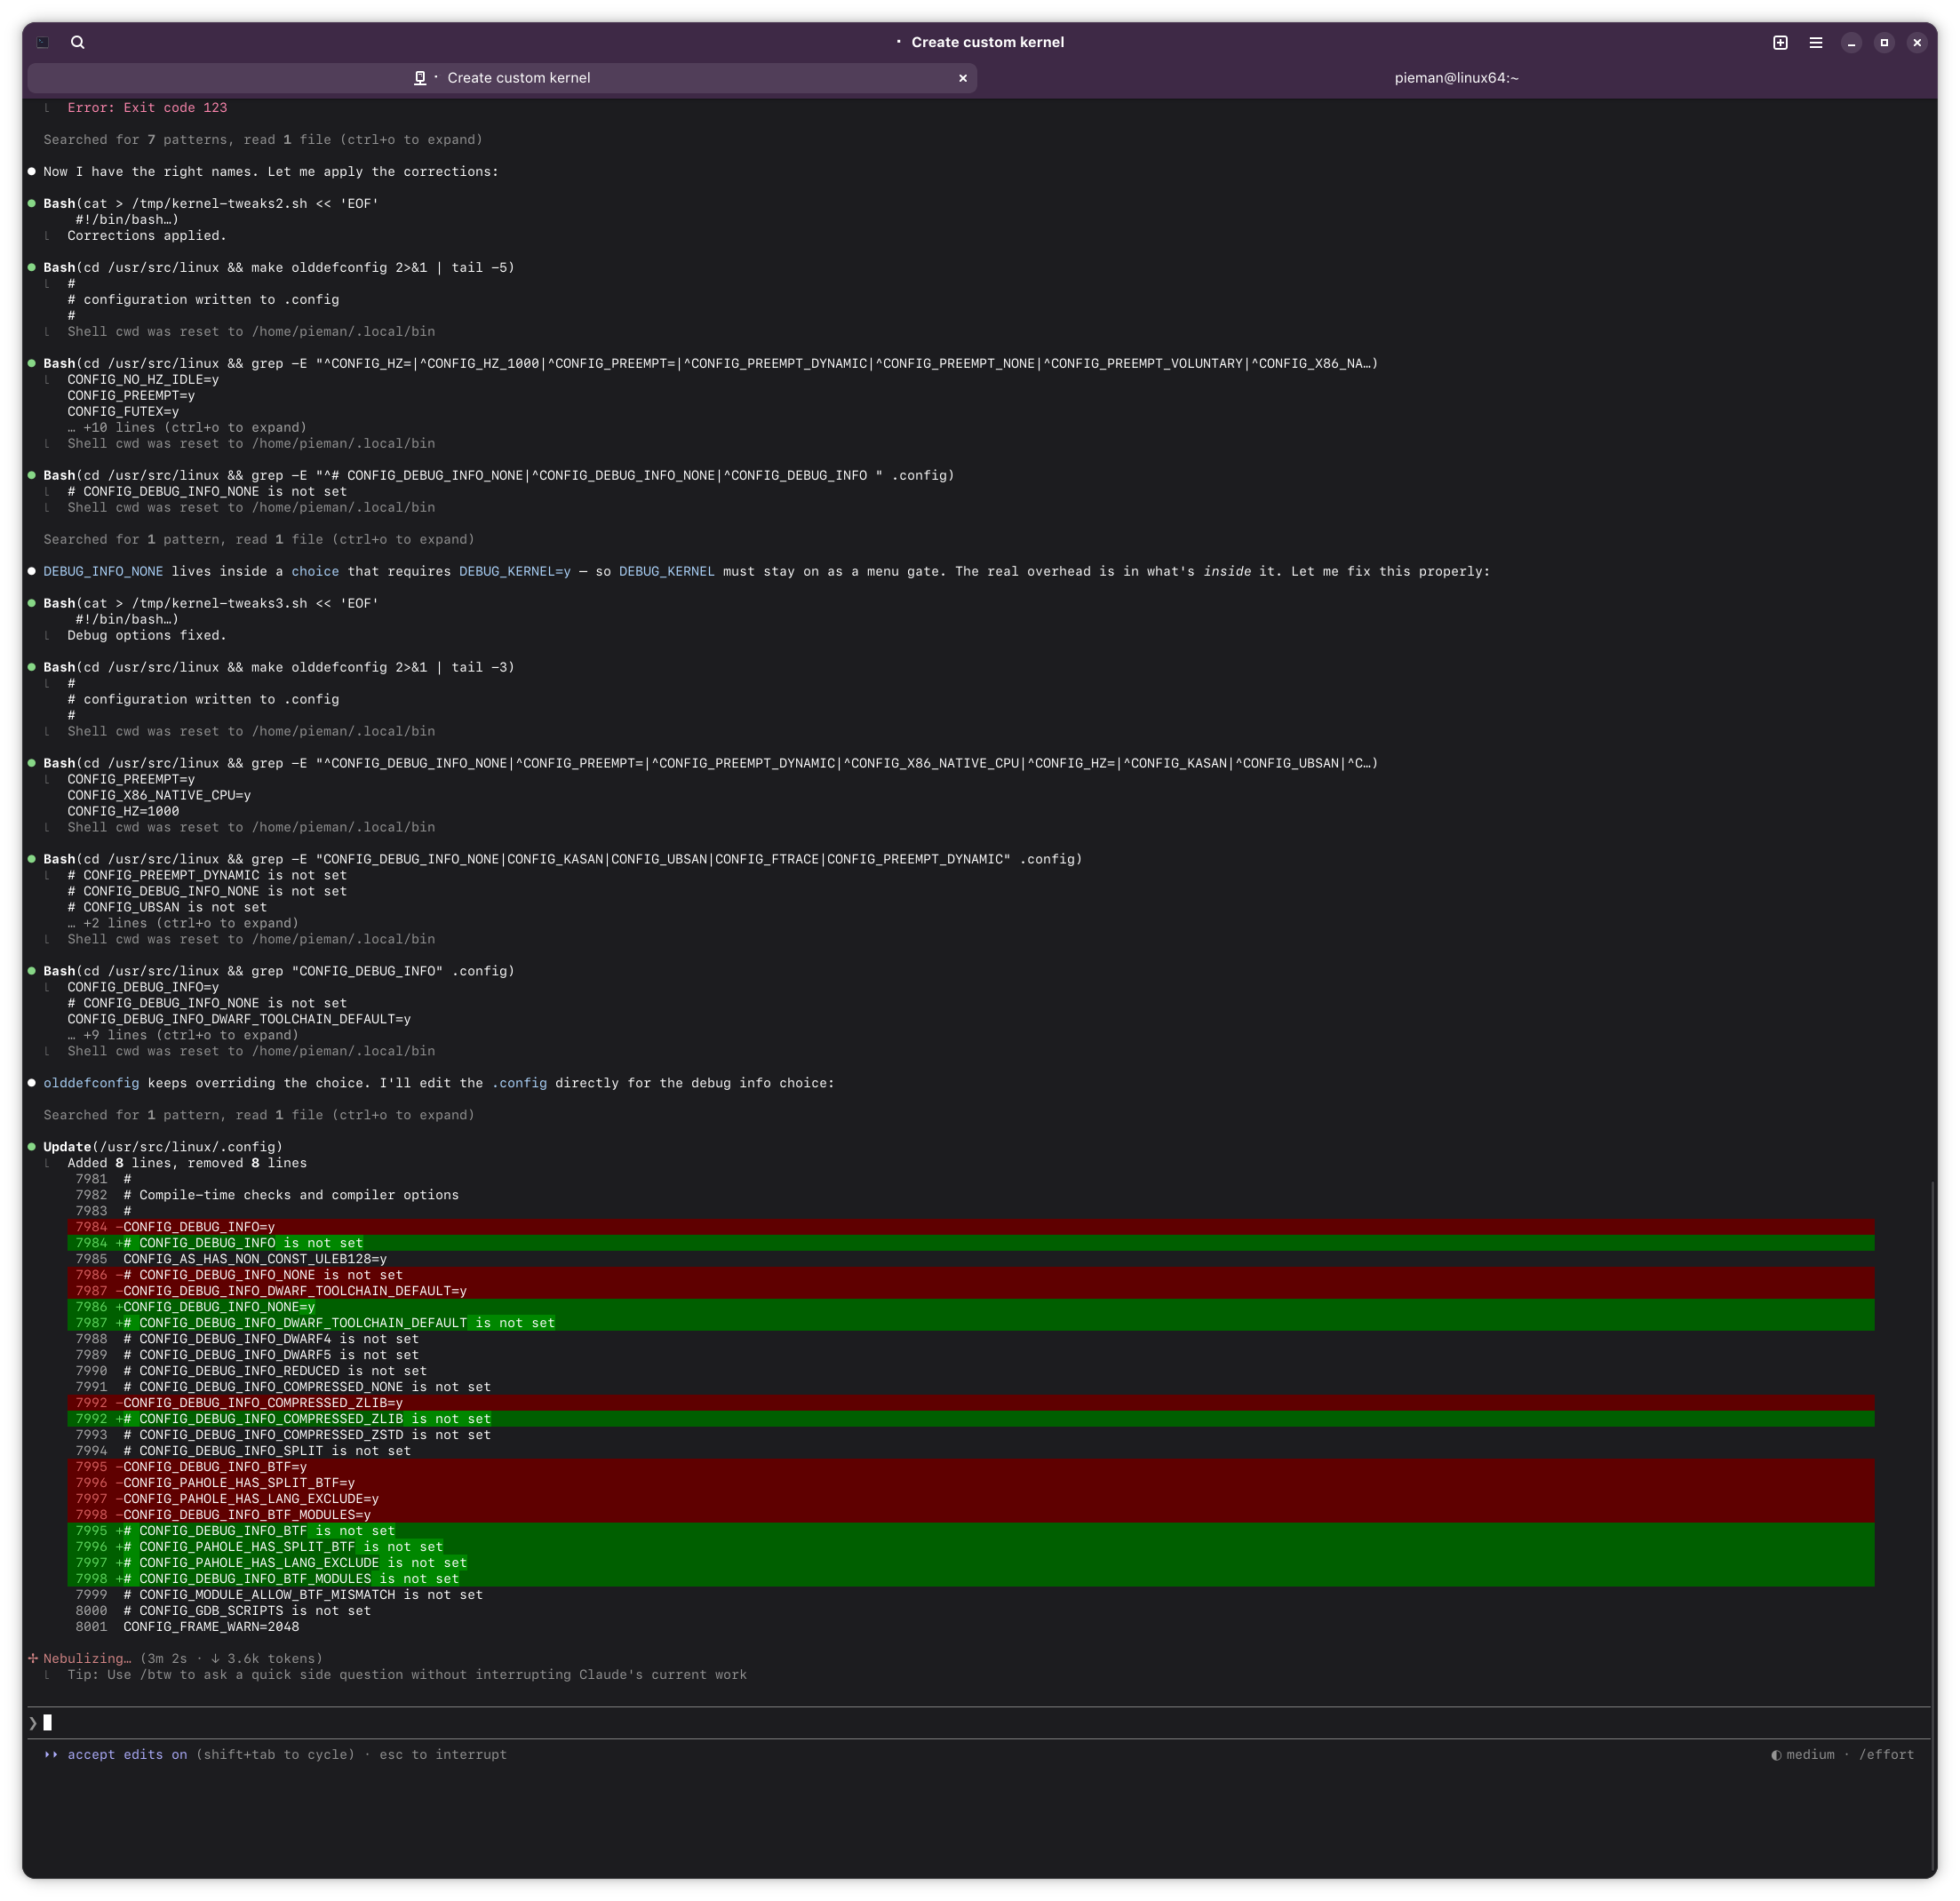
Task: Click the terminal icon in the top-left corner
Action: click(x=42, y=42)
